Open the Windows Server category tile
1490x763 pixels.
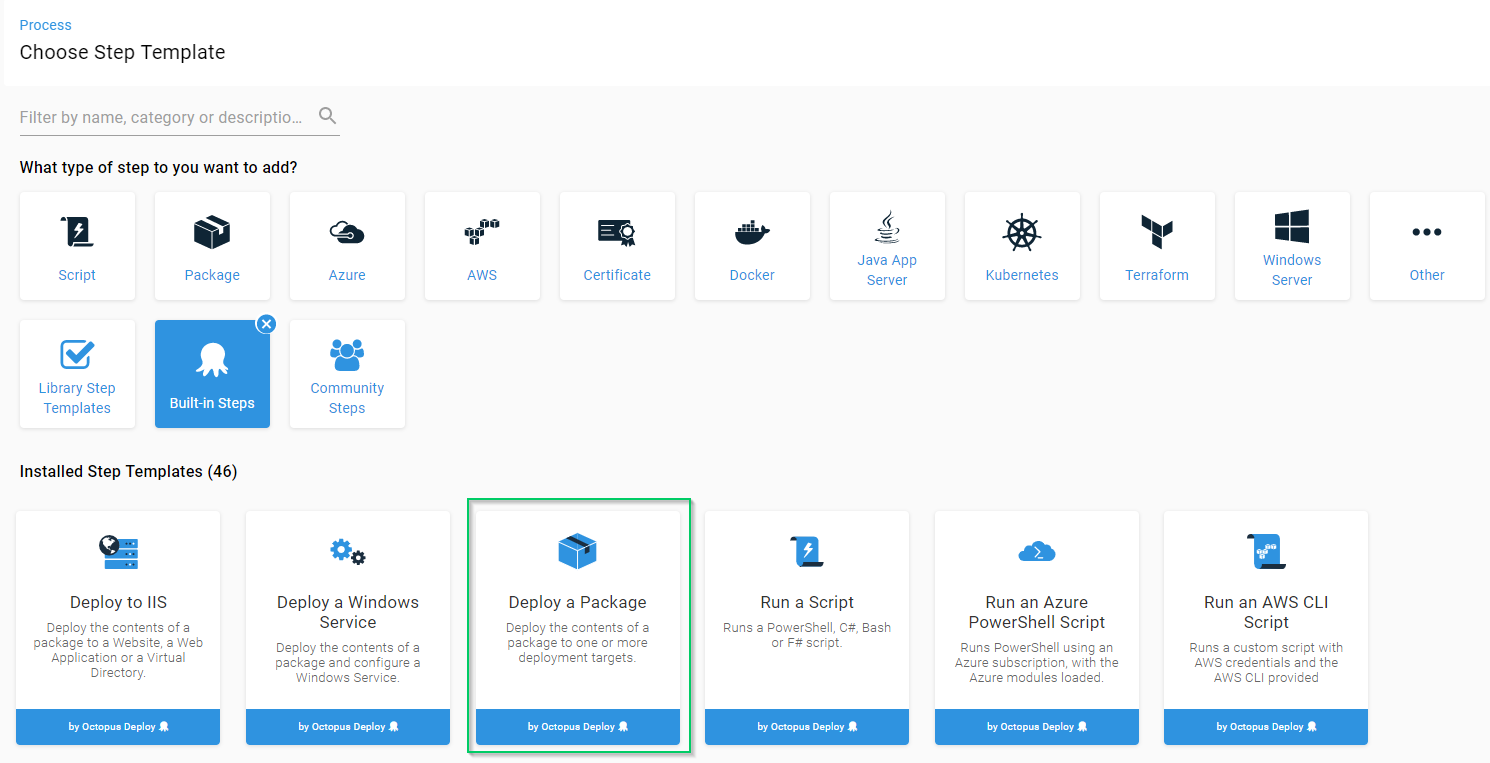pos(1292,246)
